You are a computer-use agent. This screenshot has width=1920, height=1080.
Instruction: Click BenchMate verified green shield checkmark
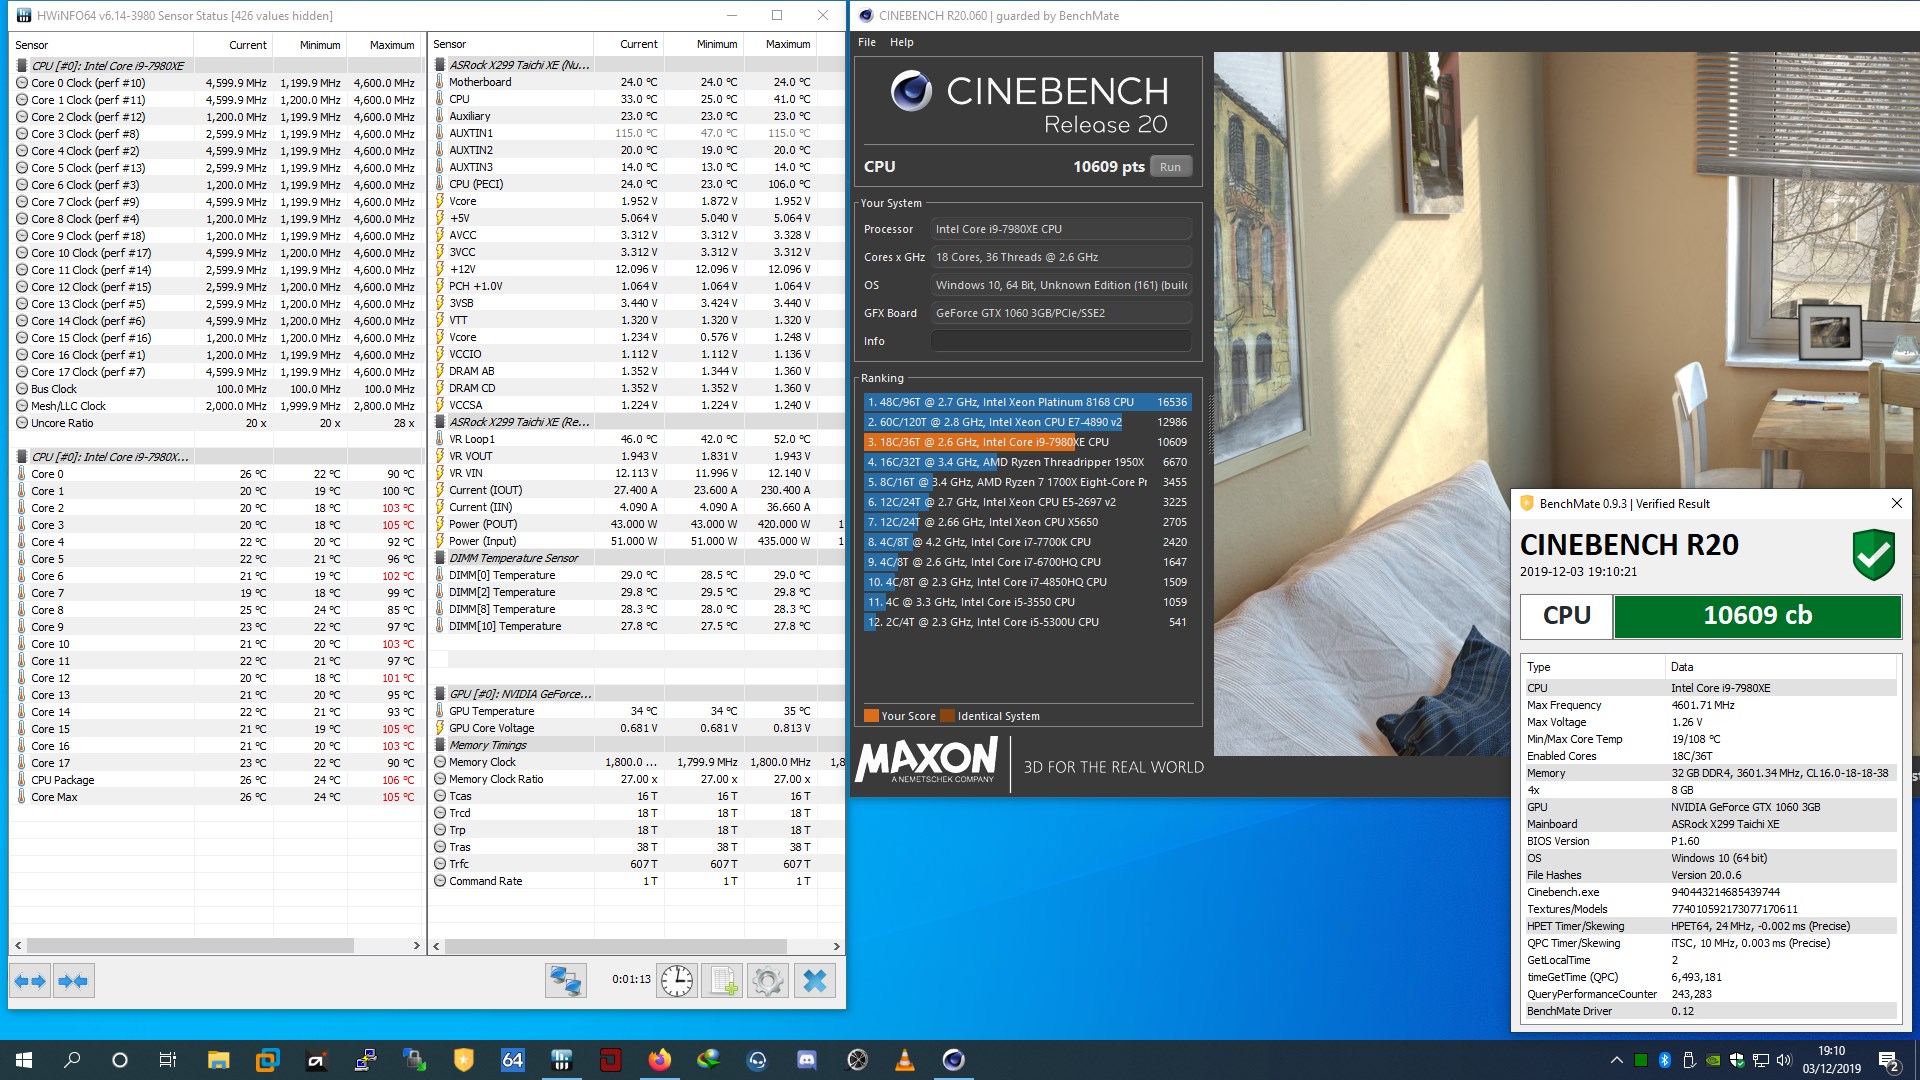point(1873,555)
